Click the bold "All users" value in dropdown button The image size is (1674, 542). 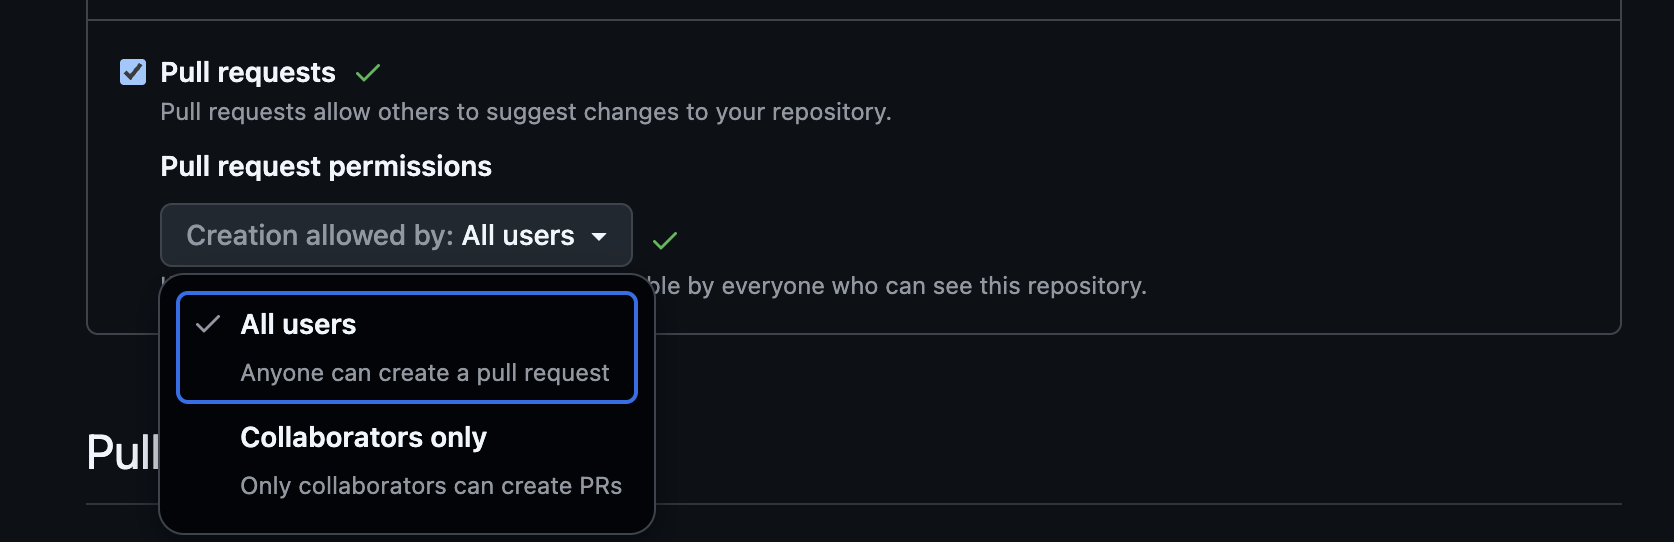[518, 235]
